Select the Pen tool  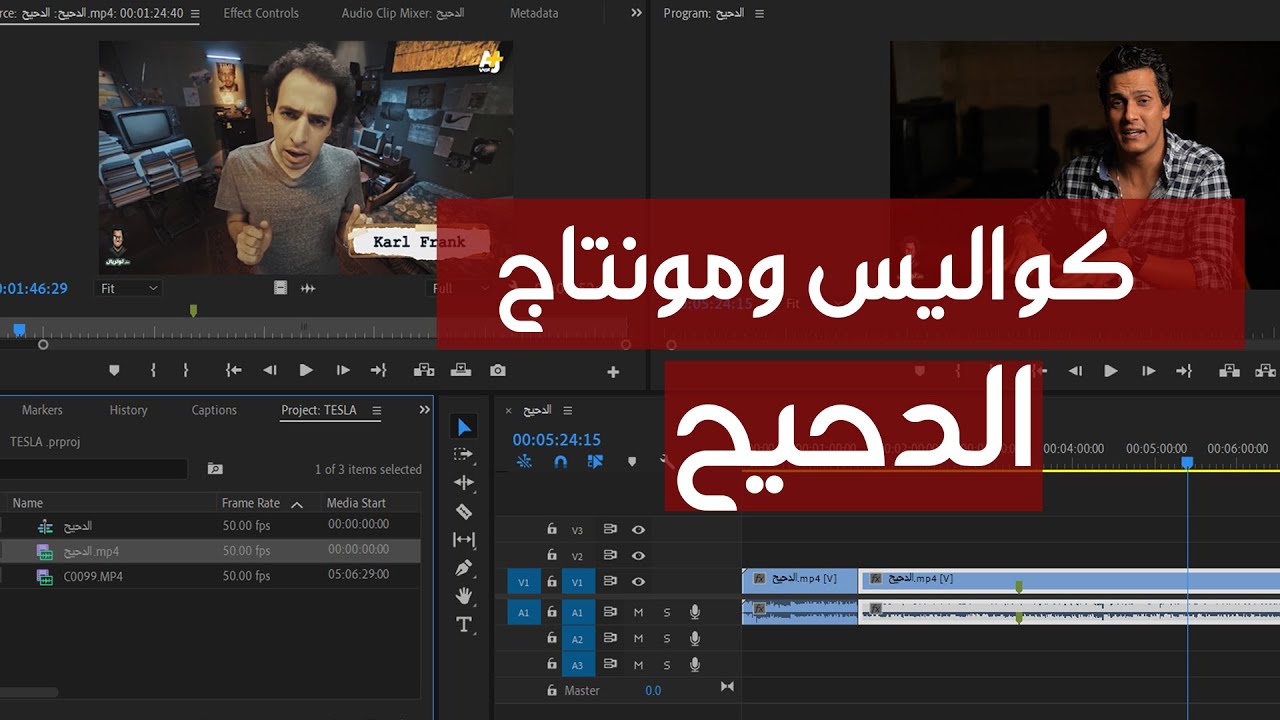coord(464,568)
